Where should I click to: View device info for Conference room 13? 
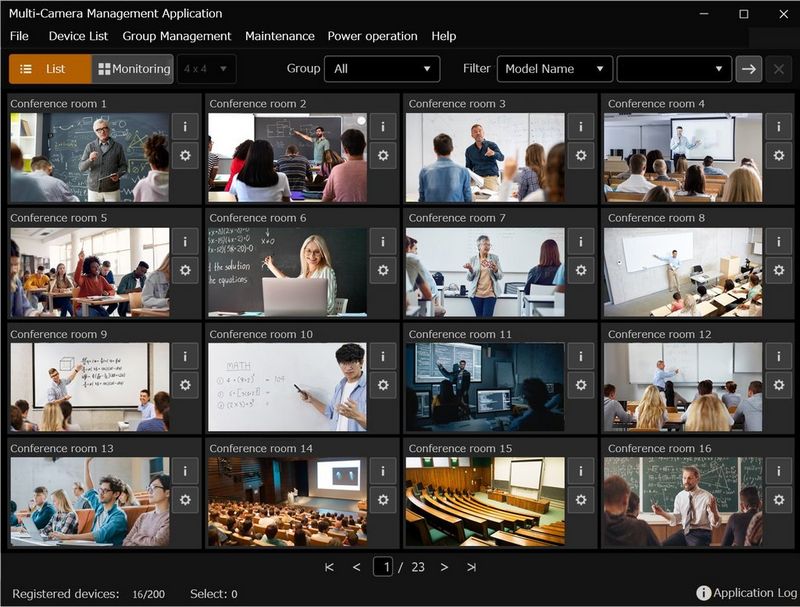tap(184, 469)
